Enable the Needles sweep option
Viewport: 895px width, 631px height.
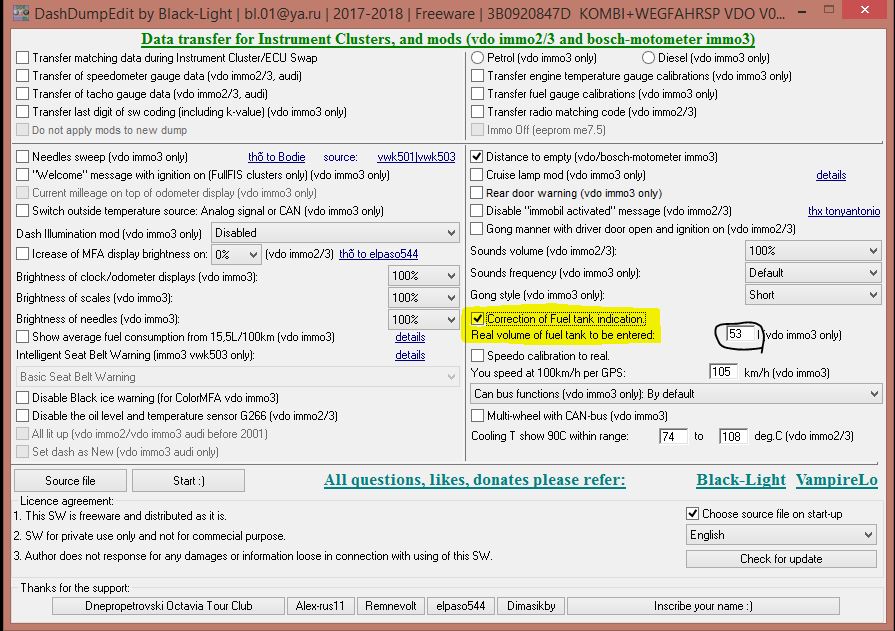click(23, 156)
